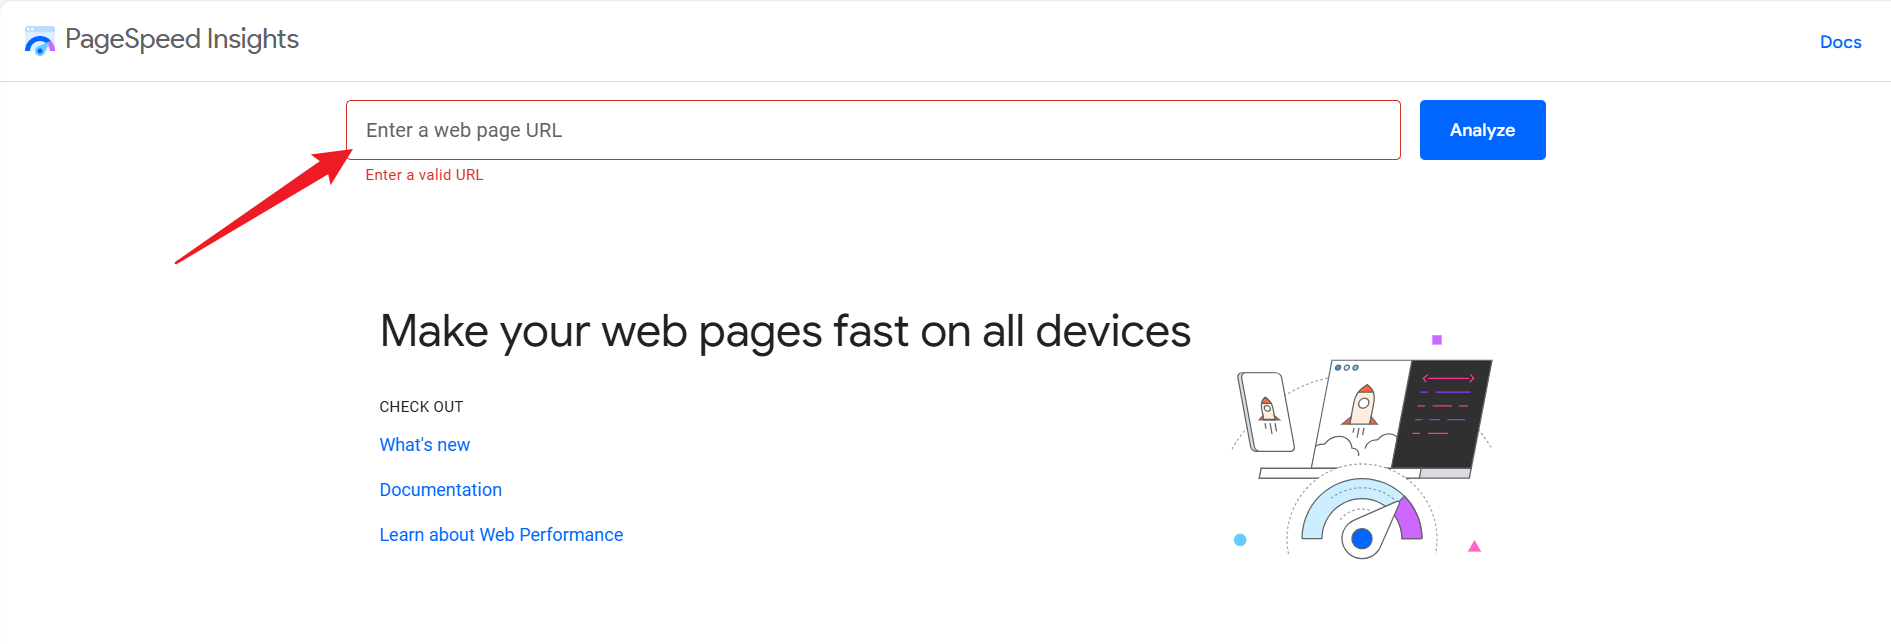Click the purple square decoration above the browser

pyautogui.click(x=1438, y=342)
